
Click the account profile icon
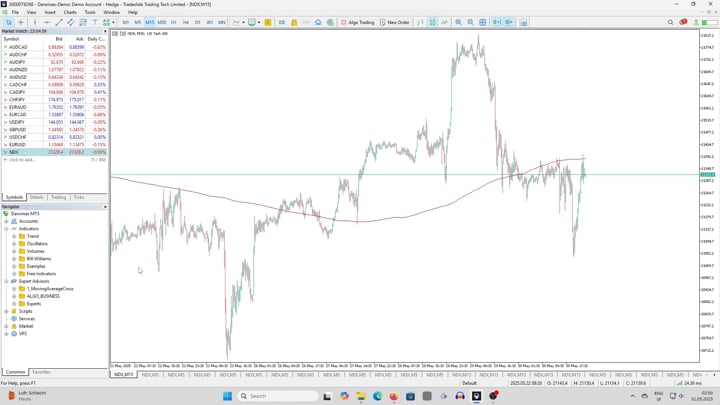pyautogui.click(x=696, y=22)
